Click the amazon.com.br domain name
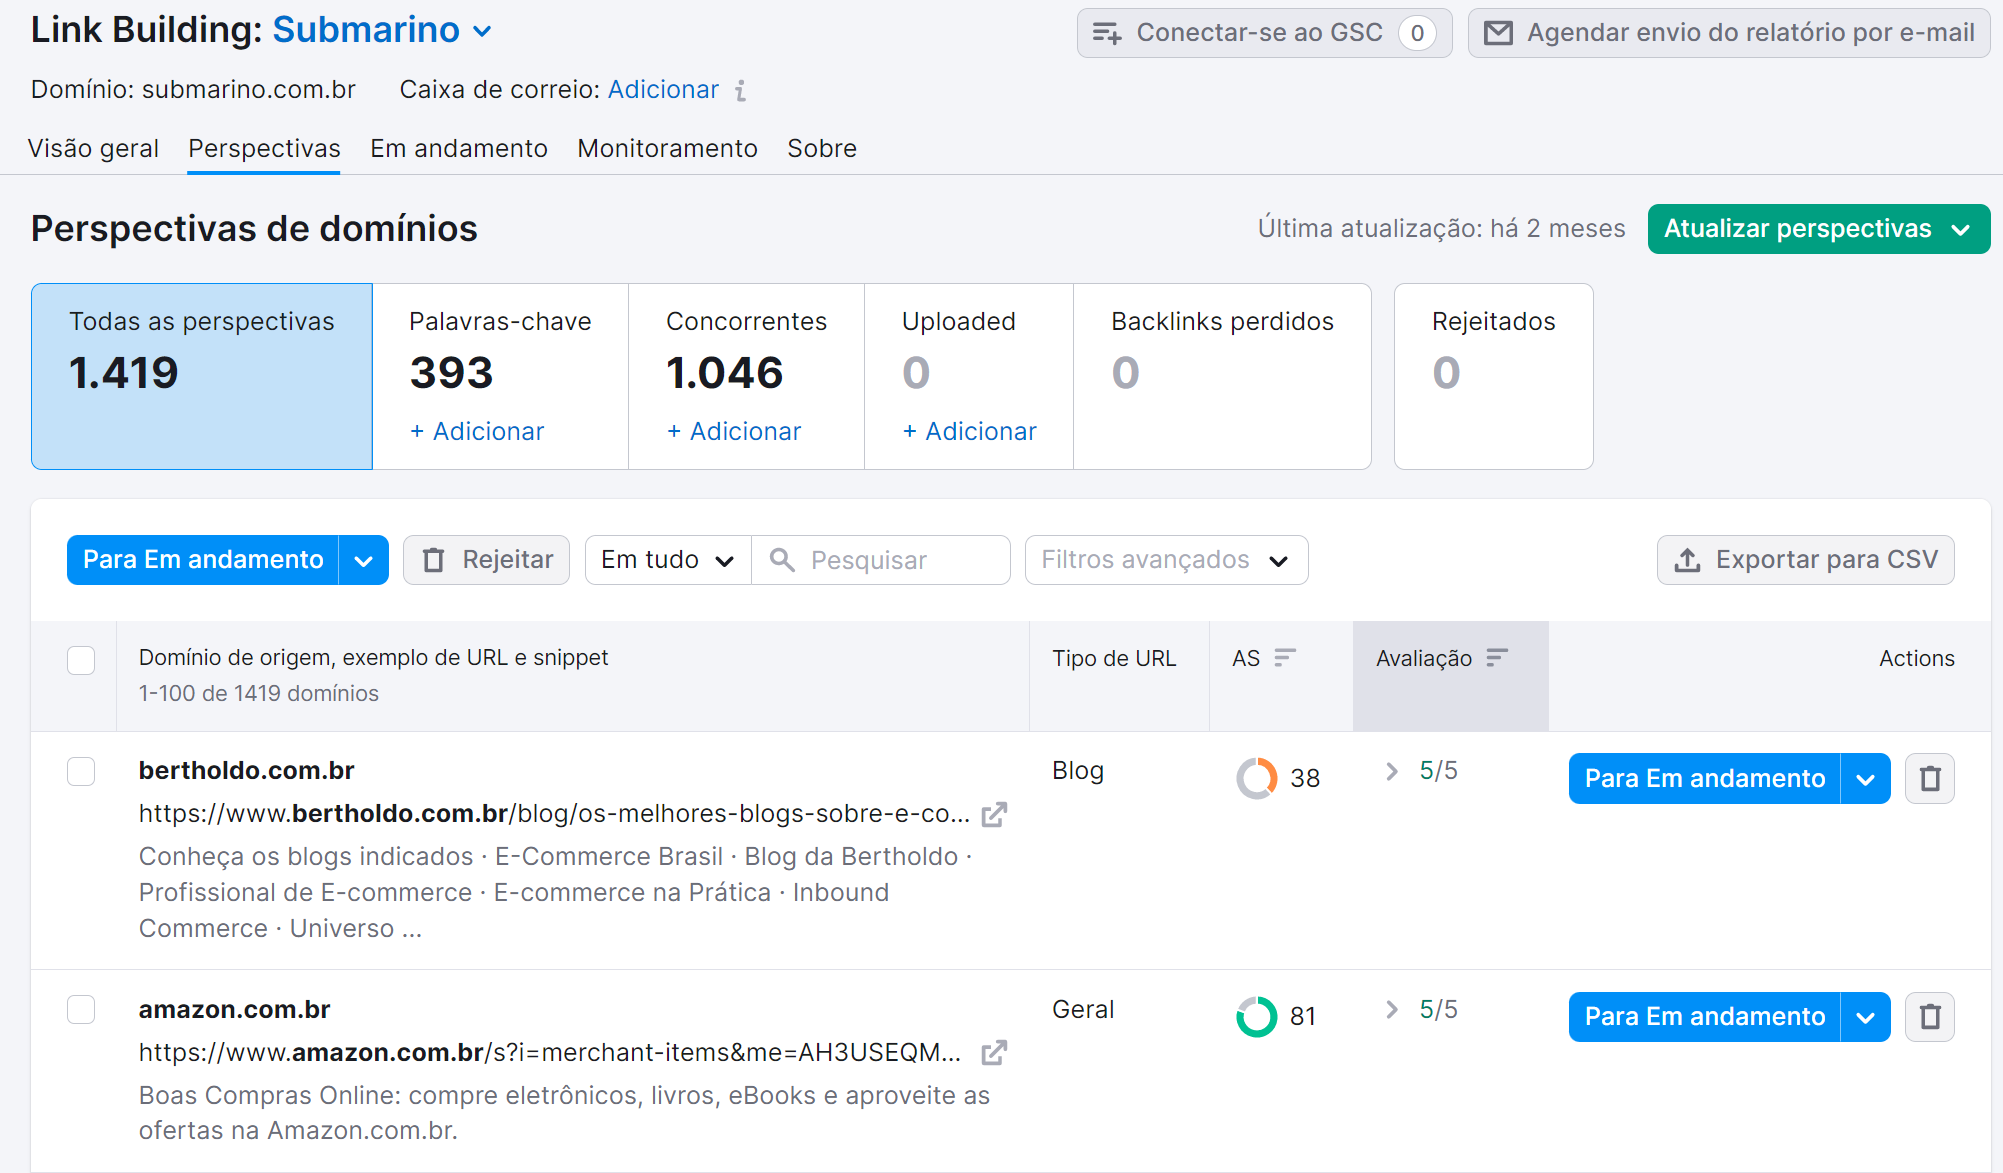Image resolution: width=2003 pixels, height=1173 pixels. [234, 1010]
